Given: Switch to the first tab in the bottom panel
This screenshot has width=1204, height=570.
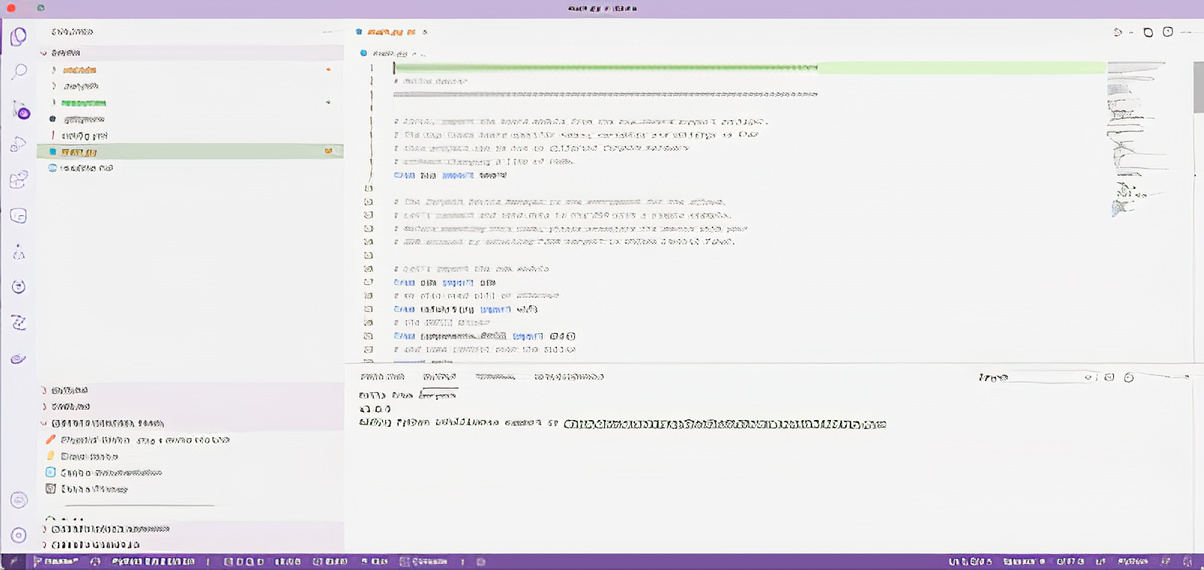Looking at the screenshot, I should [381, 377].
